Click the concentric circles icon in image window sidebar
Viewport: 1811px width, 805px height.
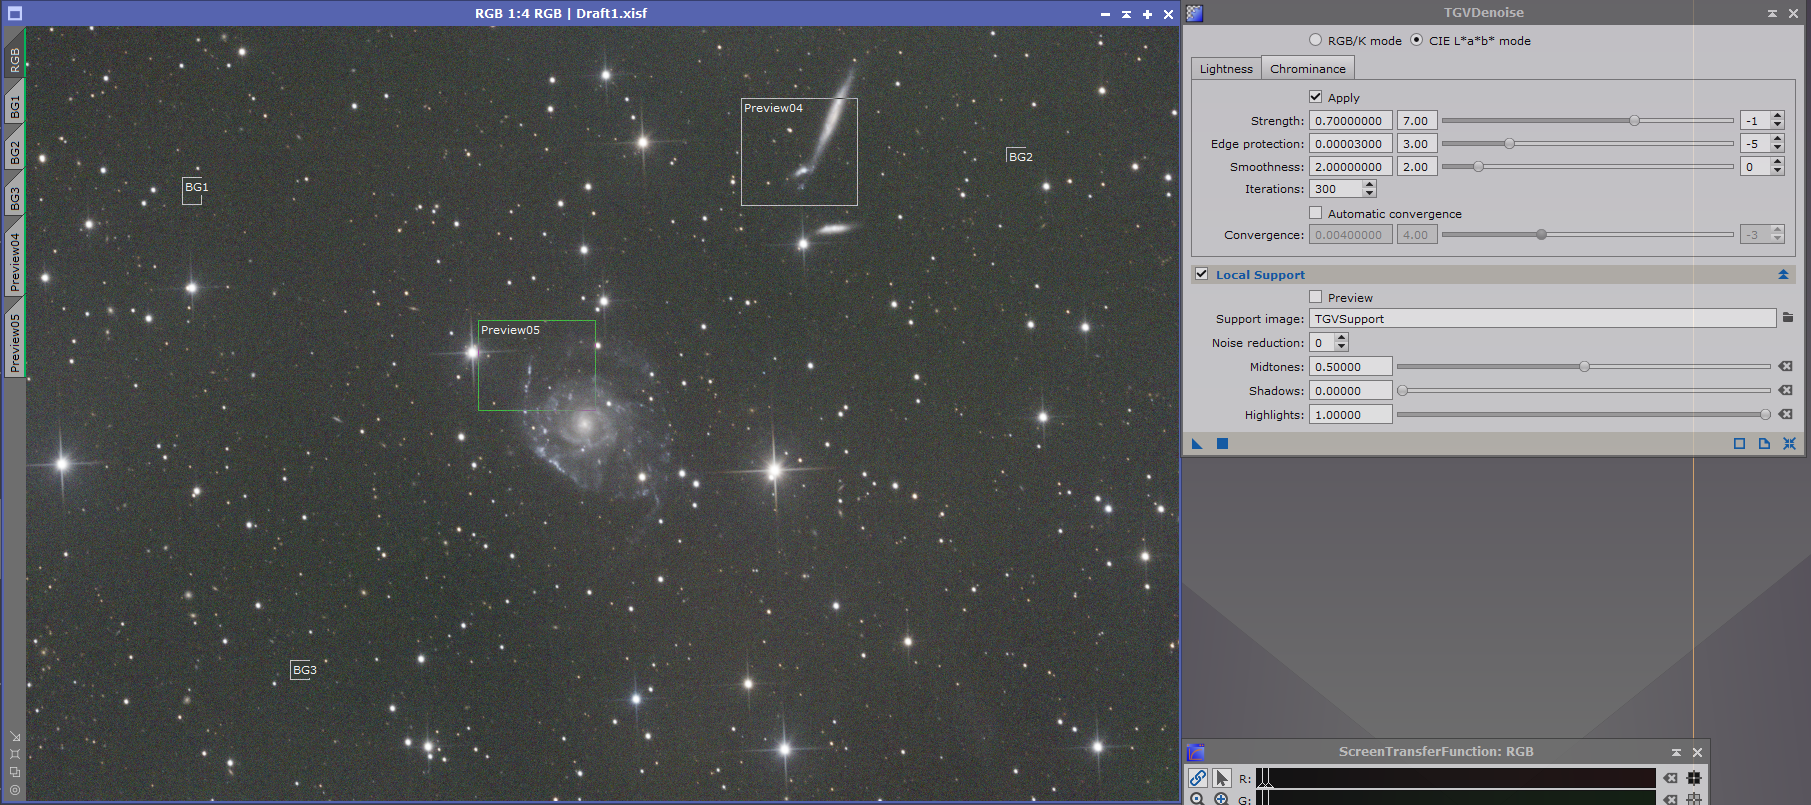click(x=14, y=790)
